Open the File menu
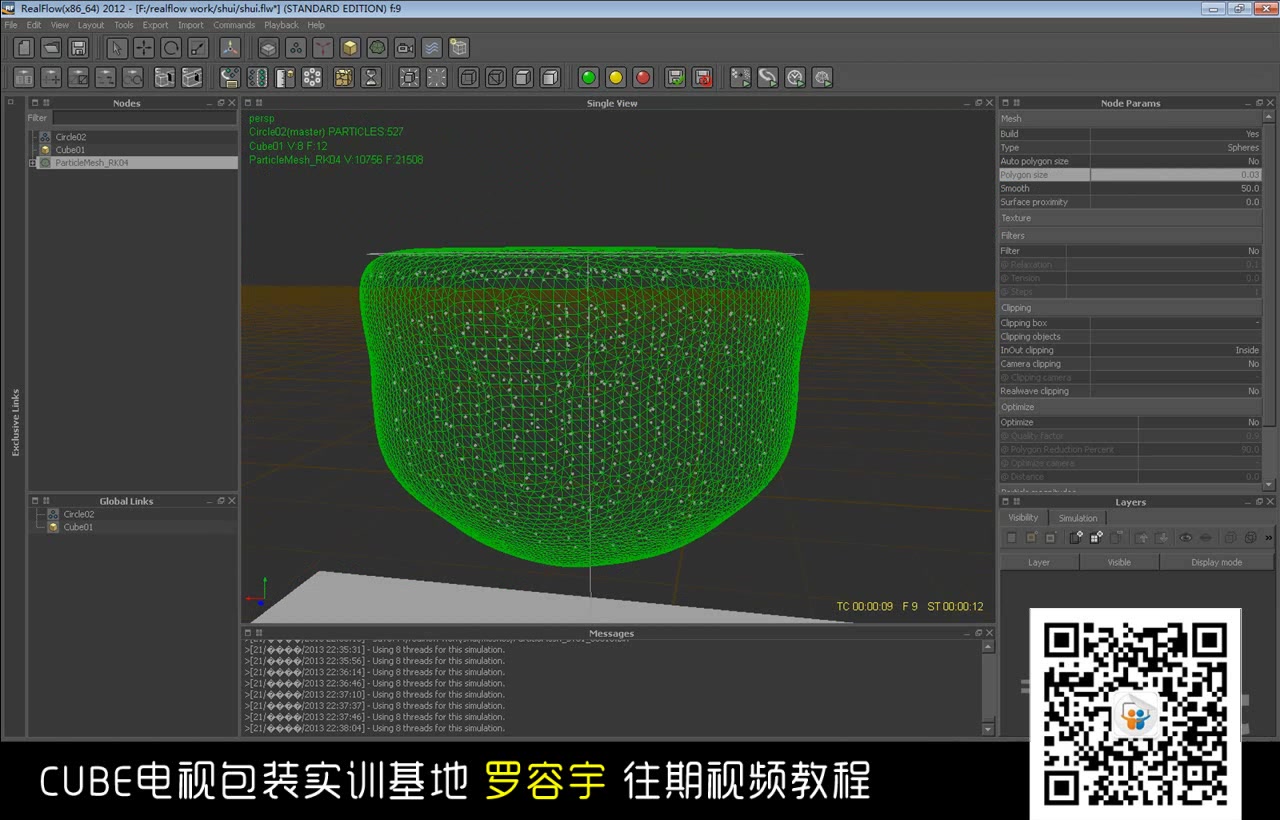 click(11, 25)
